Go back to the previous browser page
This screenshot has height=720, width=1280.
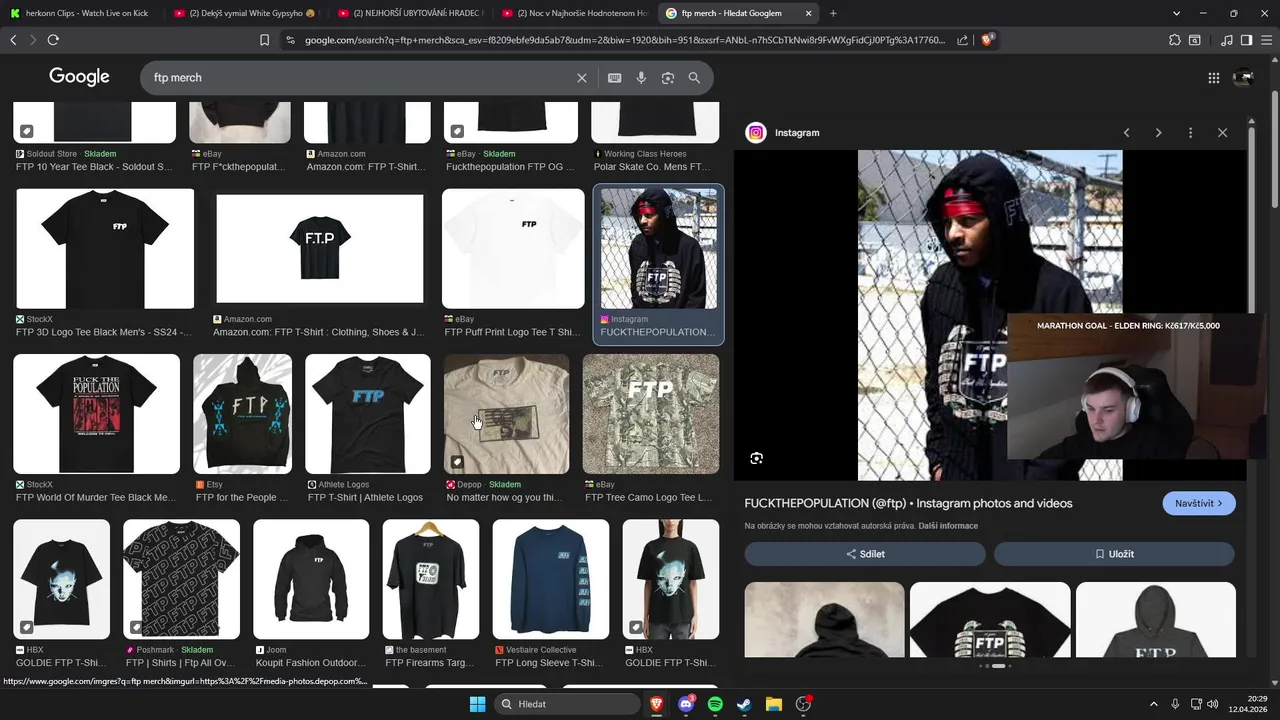(x=13, y=40)
